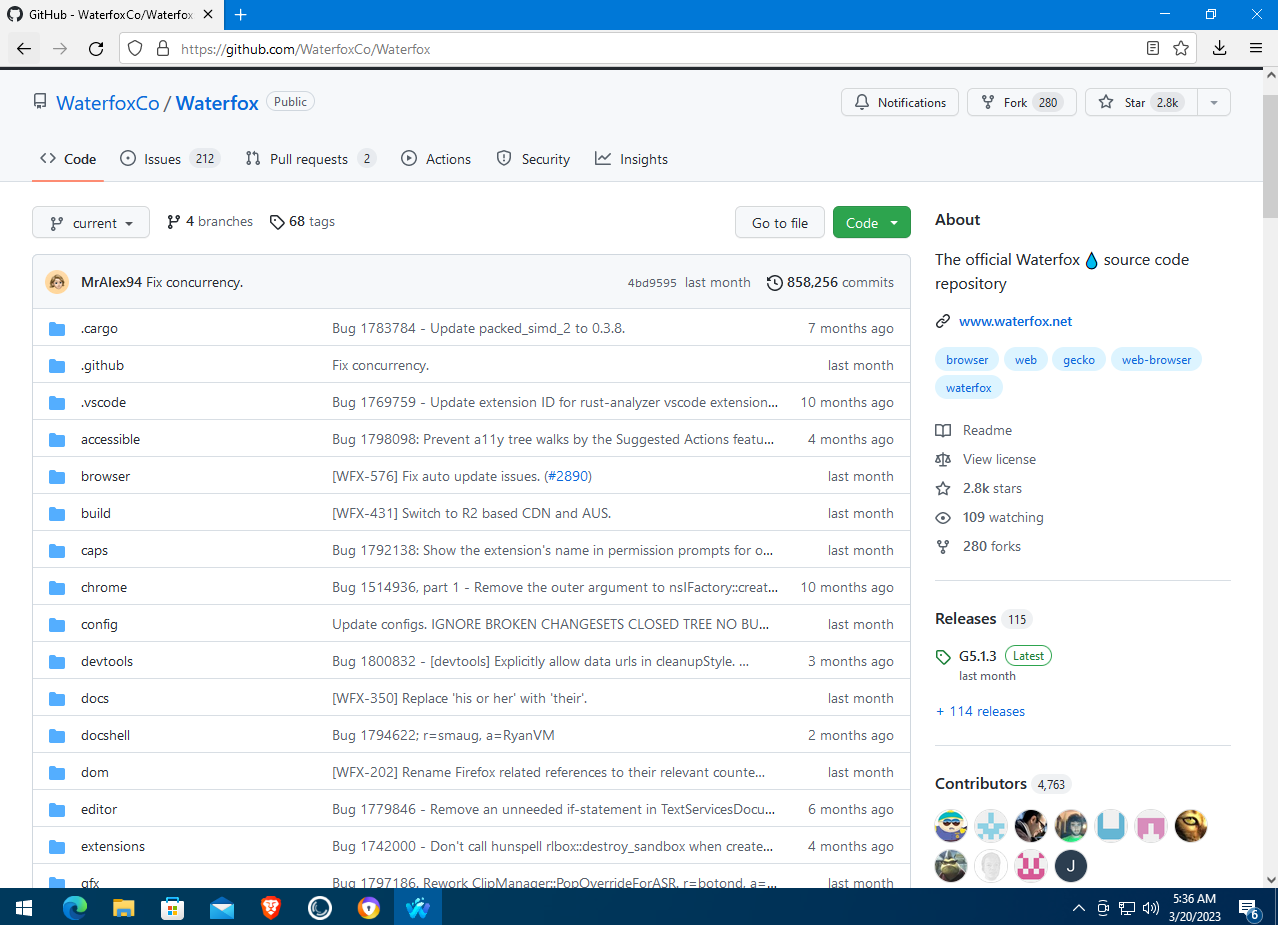Click the Notifications button
The width and height of the screenshot is (1278, 925).
900,102
